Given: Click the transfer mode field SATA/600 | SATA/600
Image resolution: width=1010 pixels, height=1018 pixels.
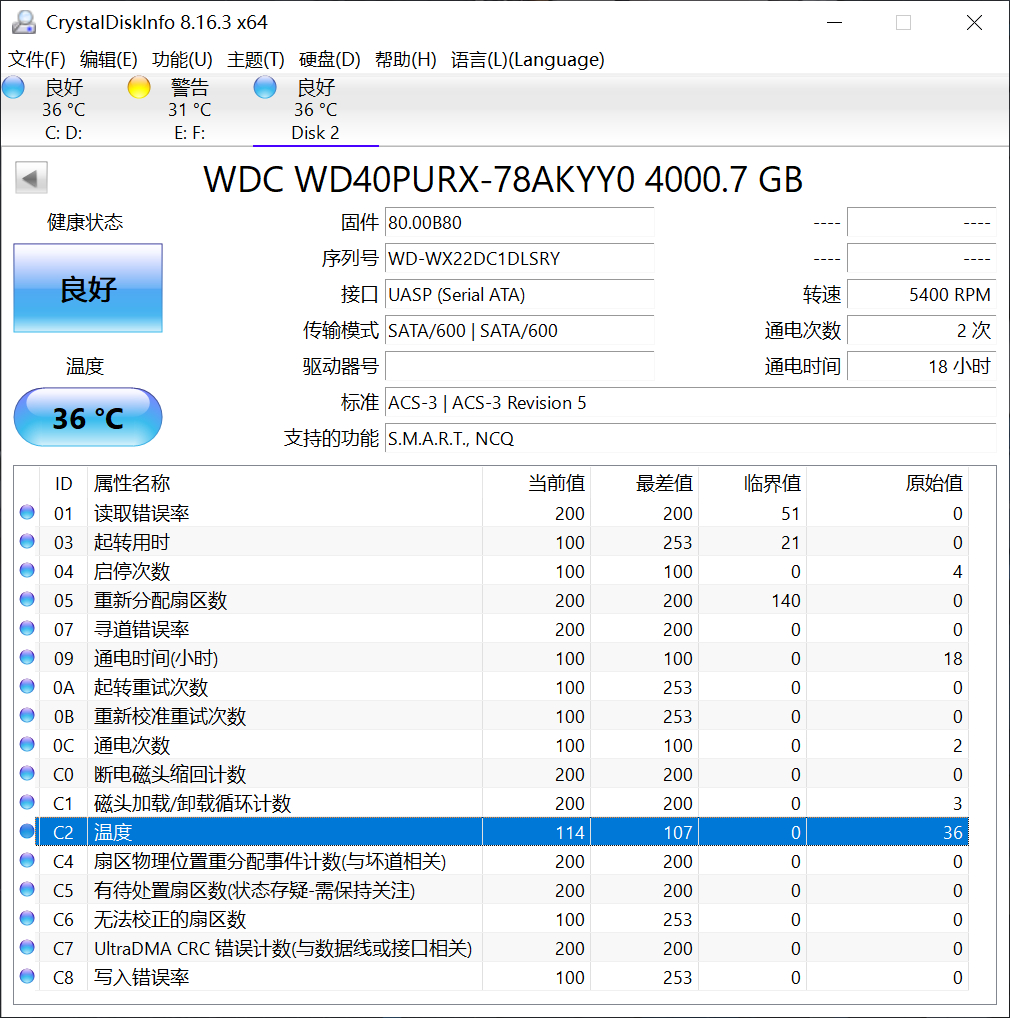Looking at the screenshot, I should pos(519,330).
